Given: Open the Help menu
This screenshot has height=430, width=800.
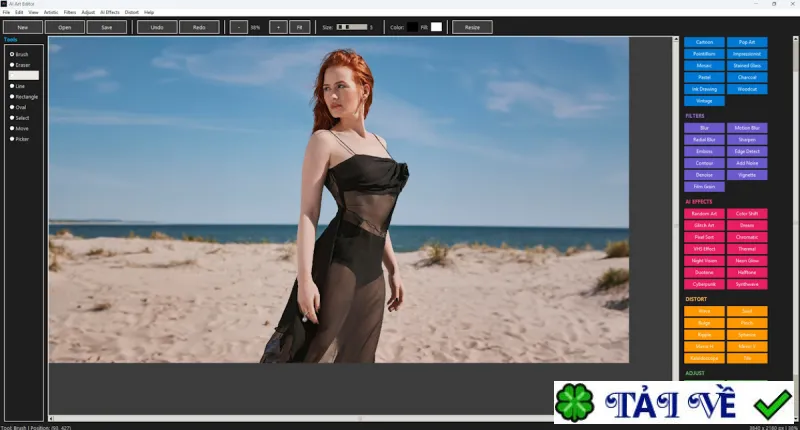Looking at the screenshot, I should (149, 12).
